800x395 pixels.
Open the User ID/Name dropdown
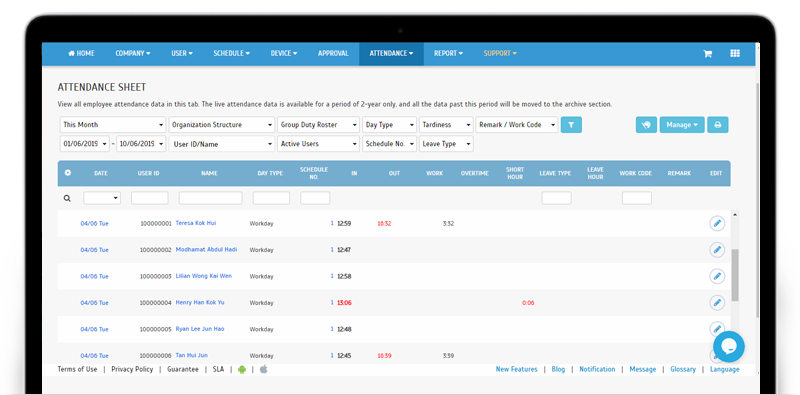point(222,144)
